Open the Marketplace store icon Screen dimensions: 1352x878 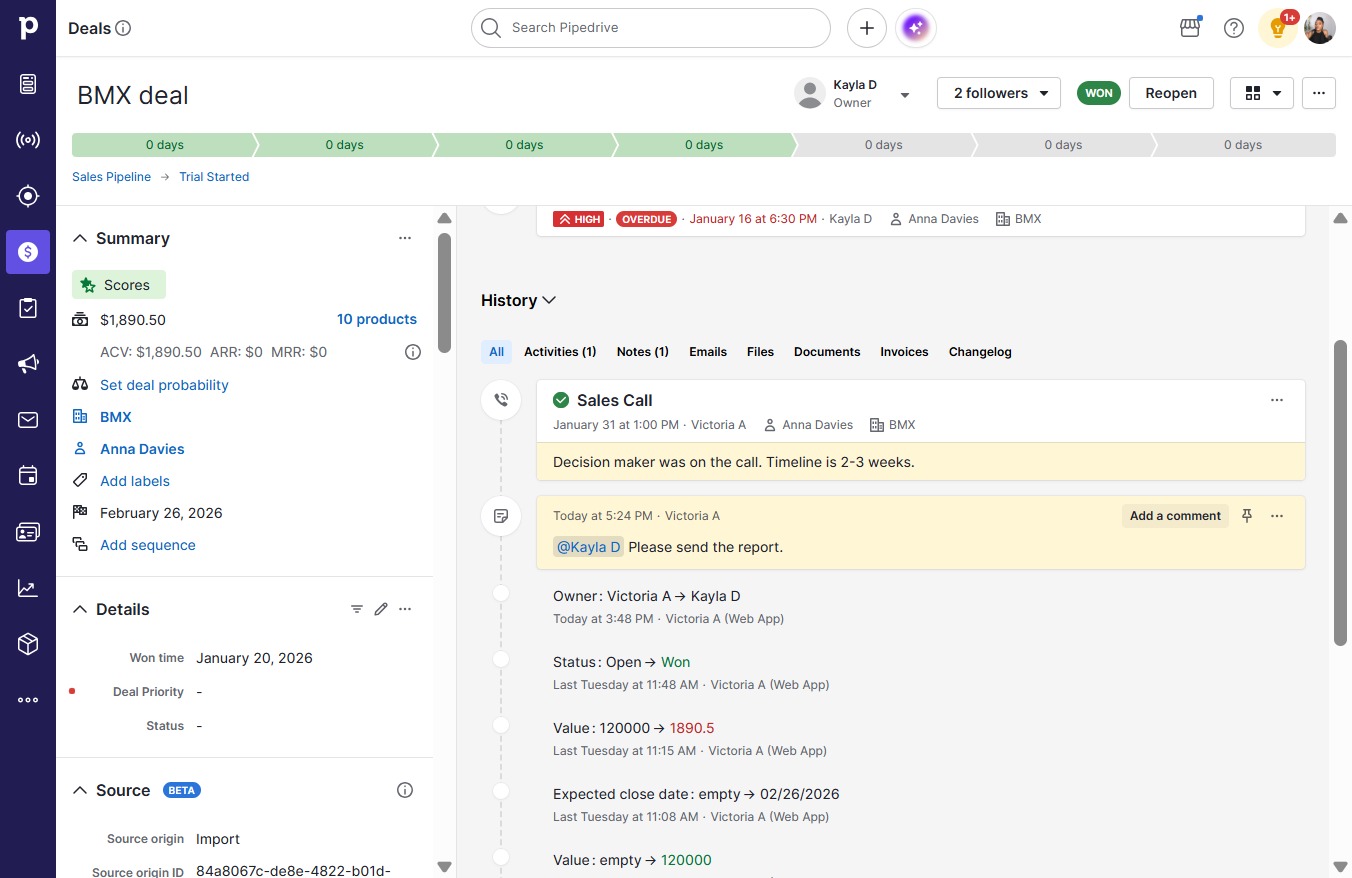(1190, 28)
